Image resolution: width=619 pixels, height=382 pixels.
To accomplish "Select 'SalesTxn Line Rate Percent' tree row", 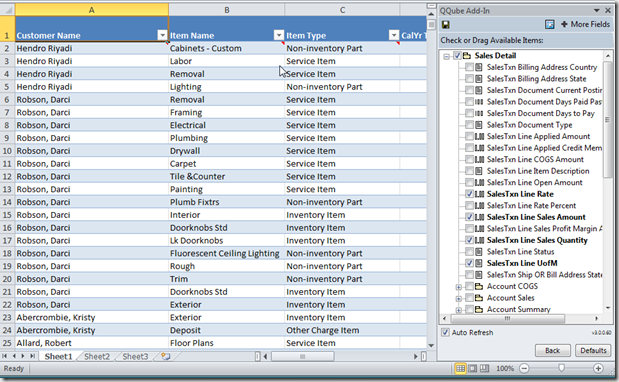I will [531, 206].
